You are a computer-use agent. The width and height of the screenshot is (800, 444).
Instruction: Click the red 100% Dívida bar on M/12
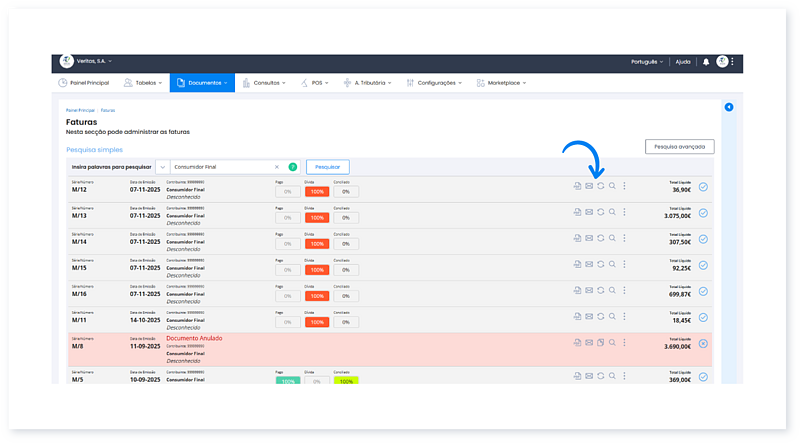pyautogui.click(x=319, y=190)
